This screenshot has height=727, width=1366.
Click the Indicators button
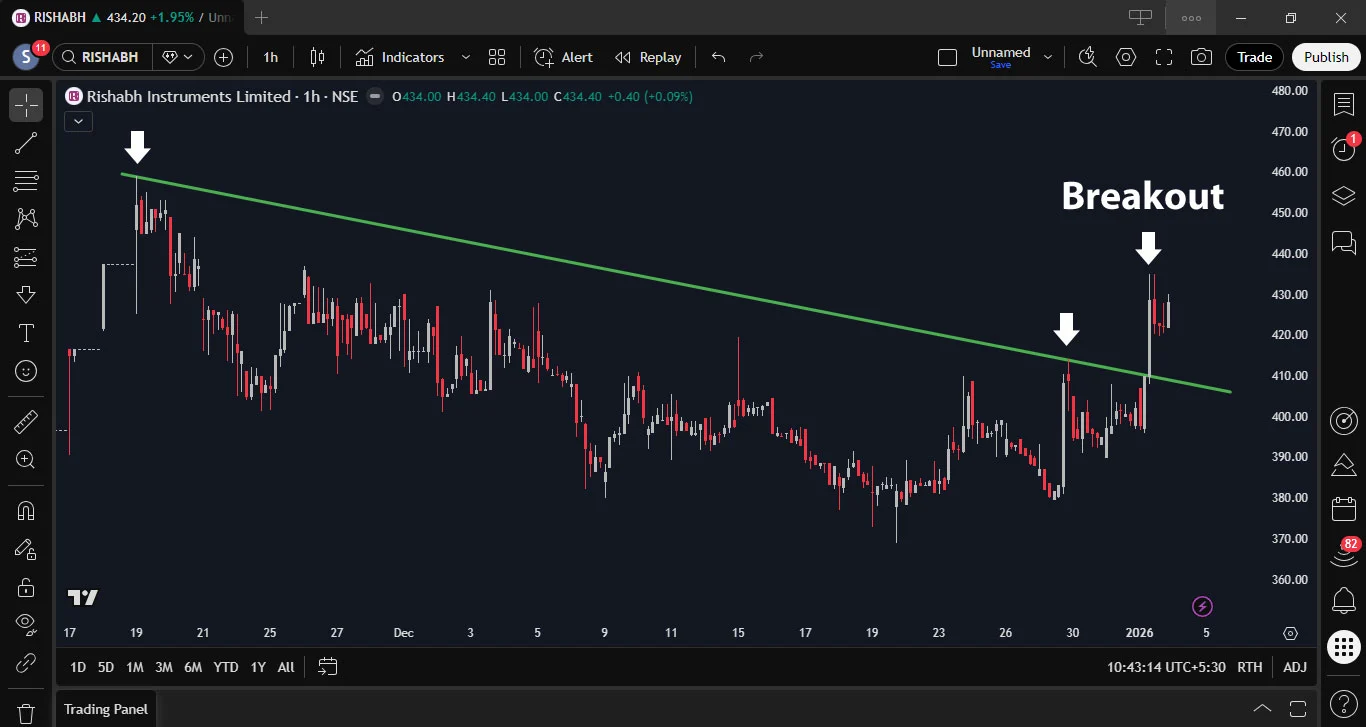[400, 57]
